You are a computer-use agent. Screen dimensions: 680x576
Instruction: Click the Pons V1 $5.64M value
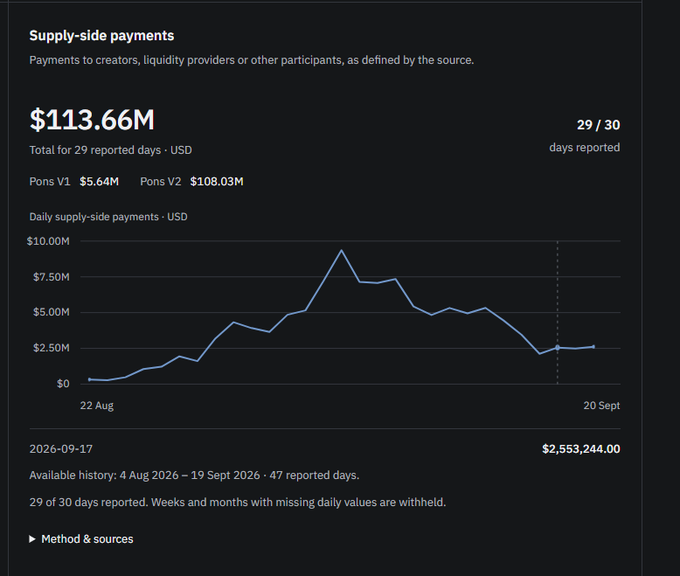tap(99, 181)
